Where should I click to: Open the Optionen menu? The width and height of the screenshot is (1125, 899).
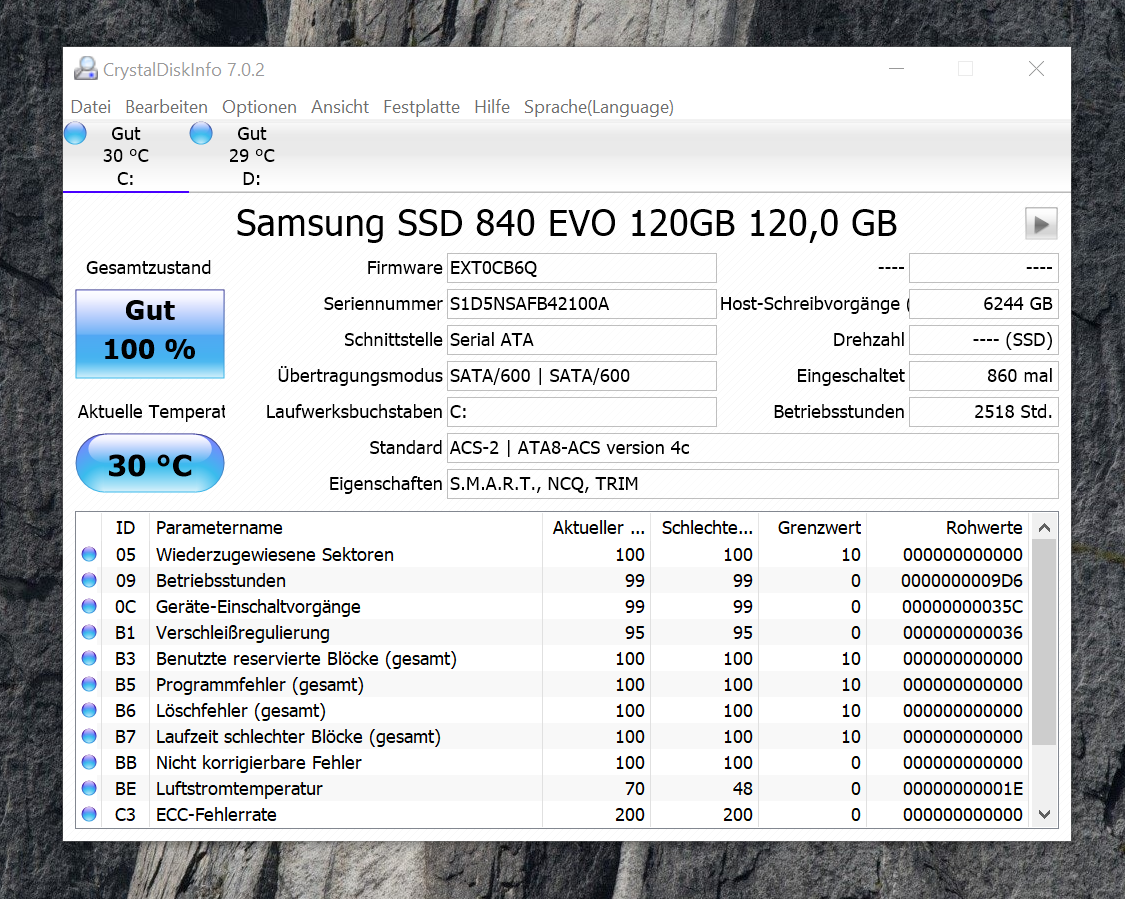[x=259, y=107]
